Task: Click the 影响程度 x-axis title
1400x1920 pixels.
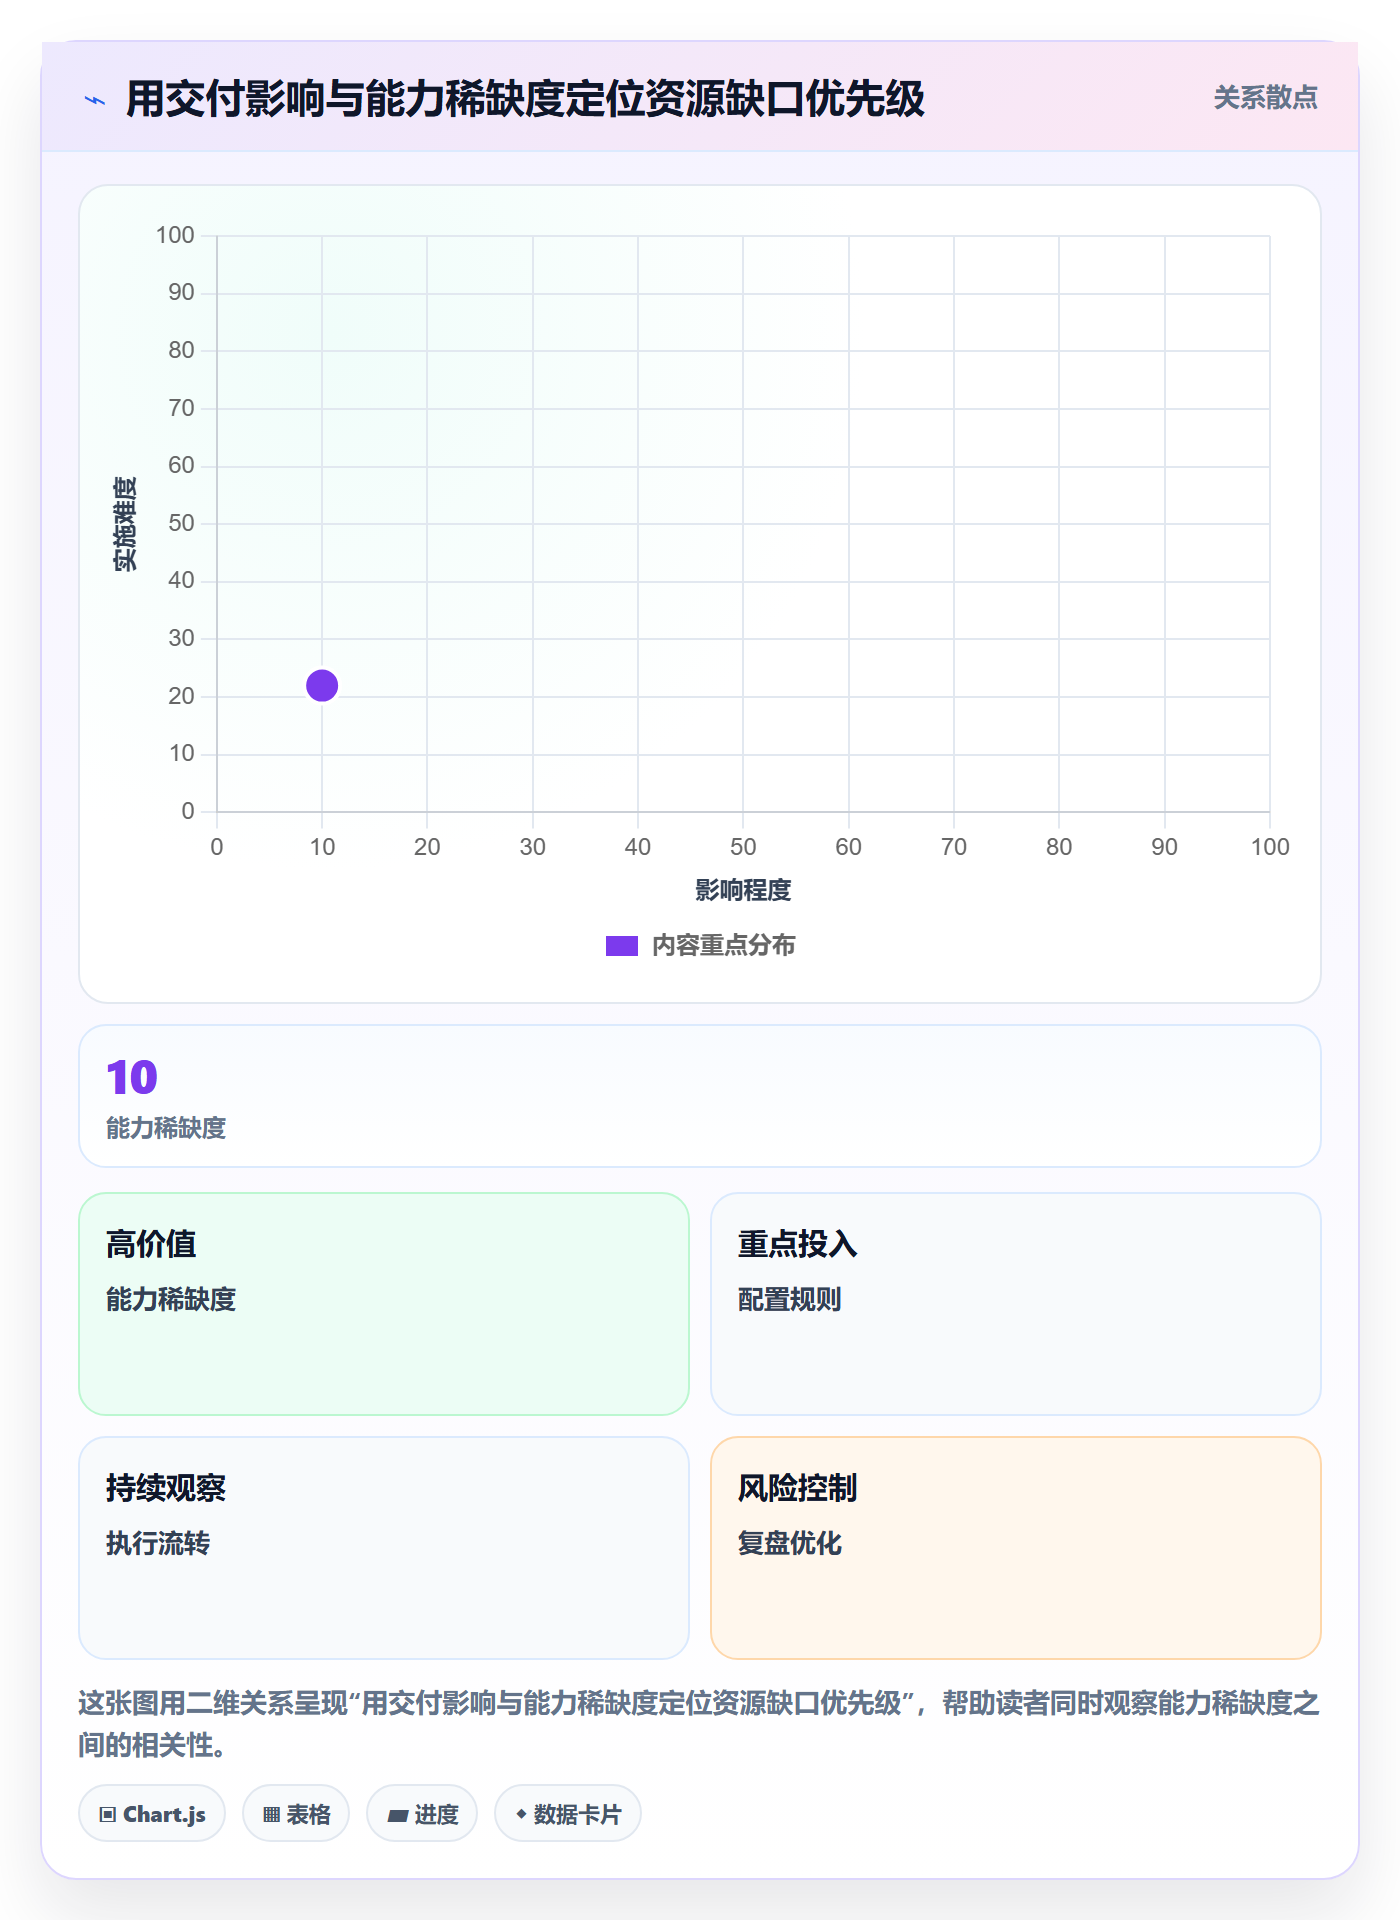Action: click(x=743, y=890)
